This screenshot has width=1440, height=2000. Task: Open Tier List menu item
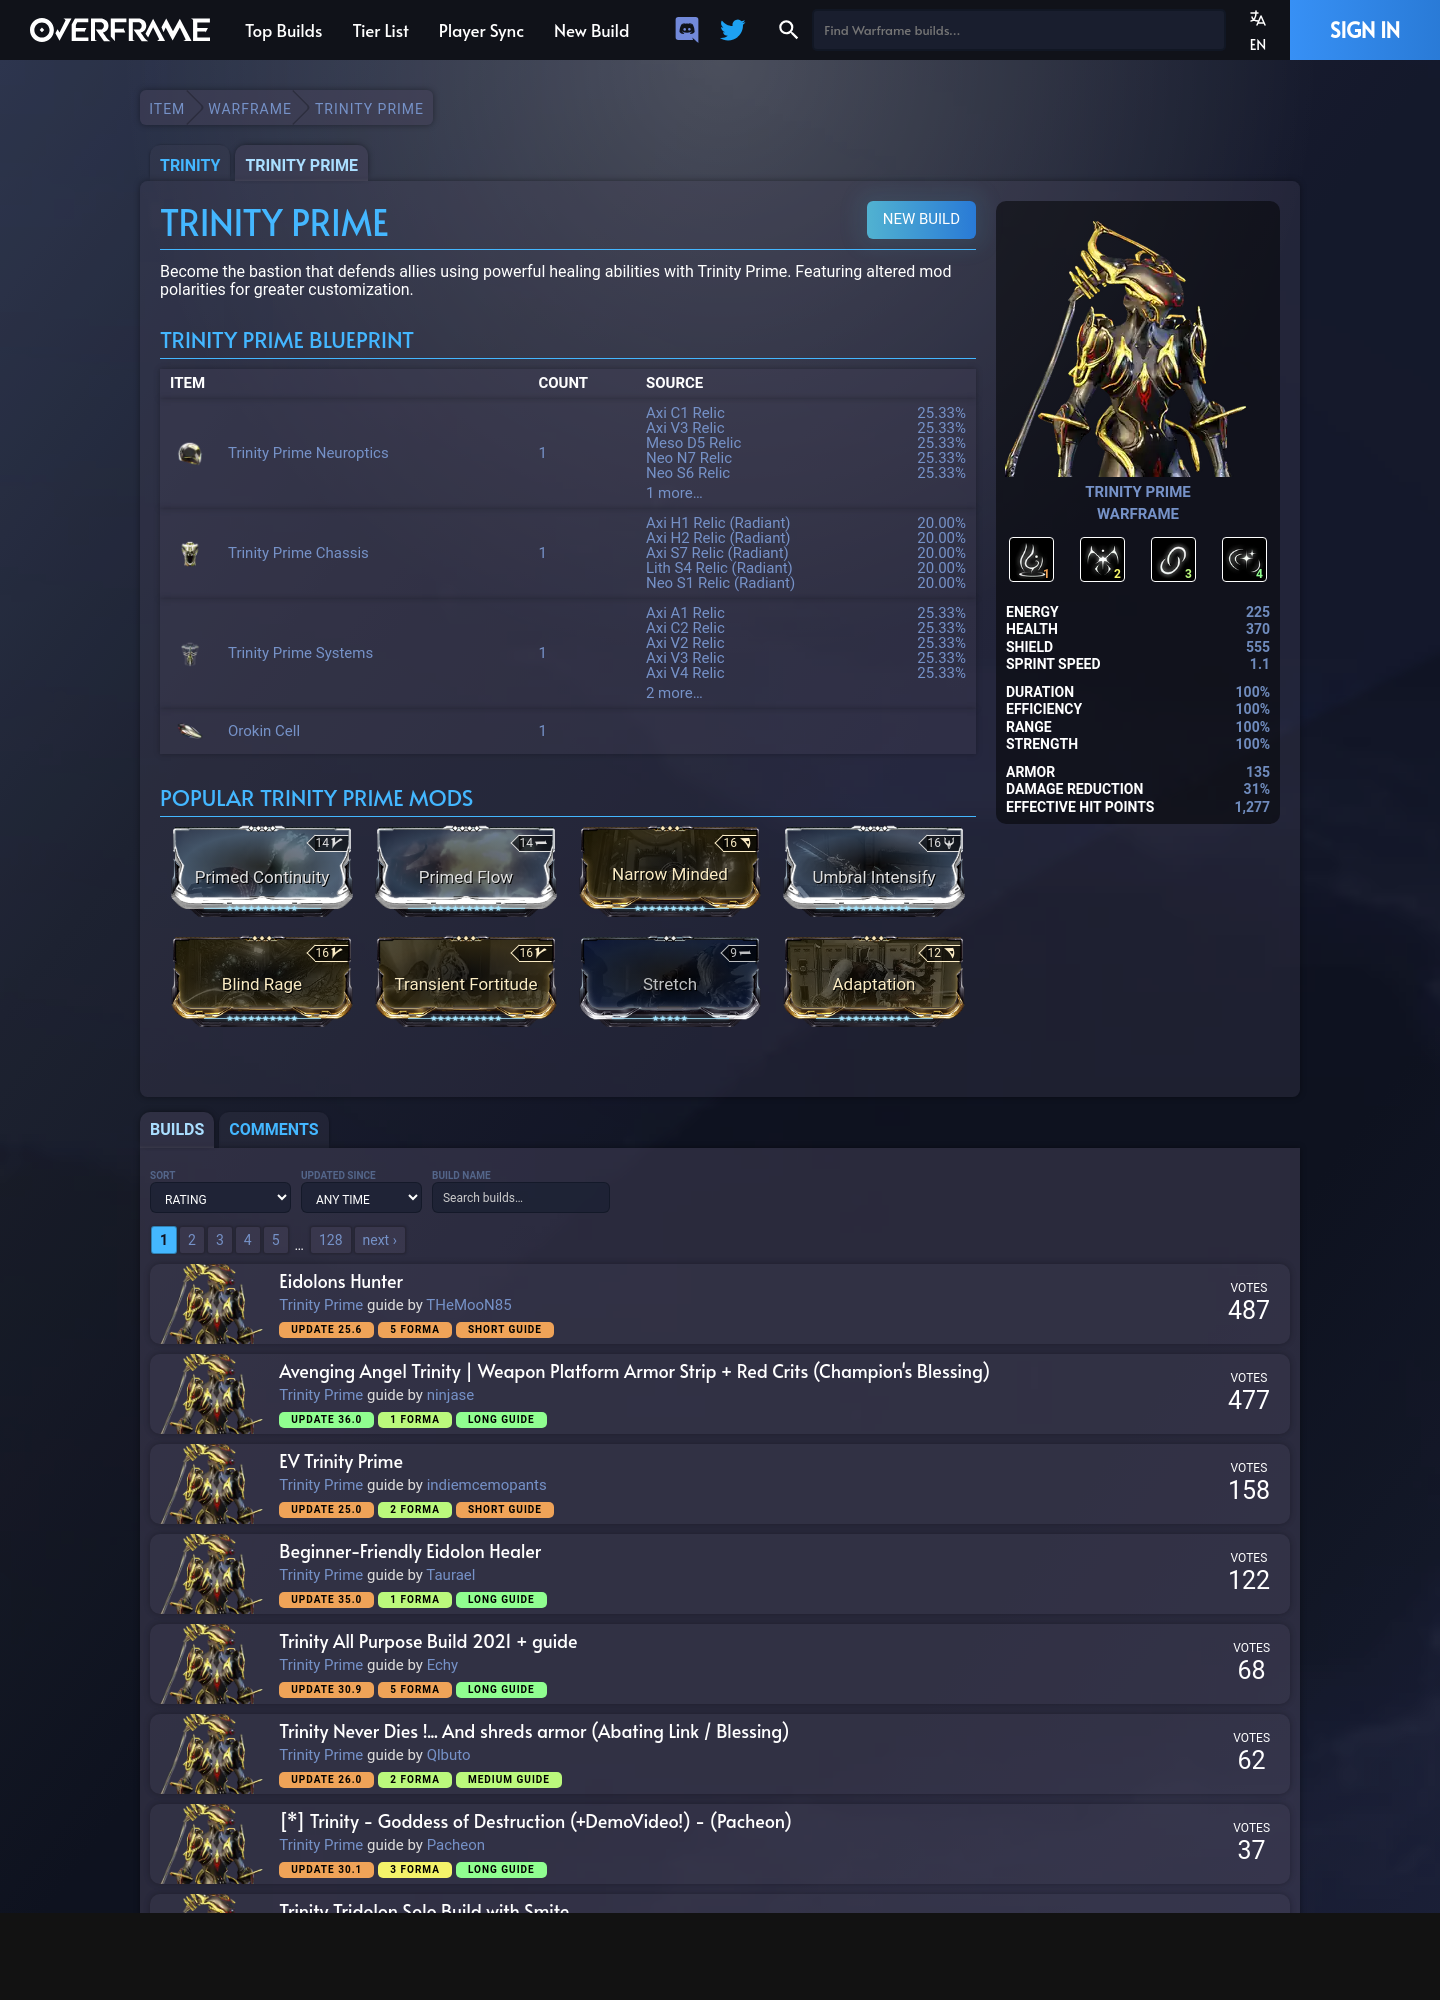click(381, 31)
